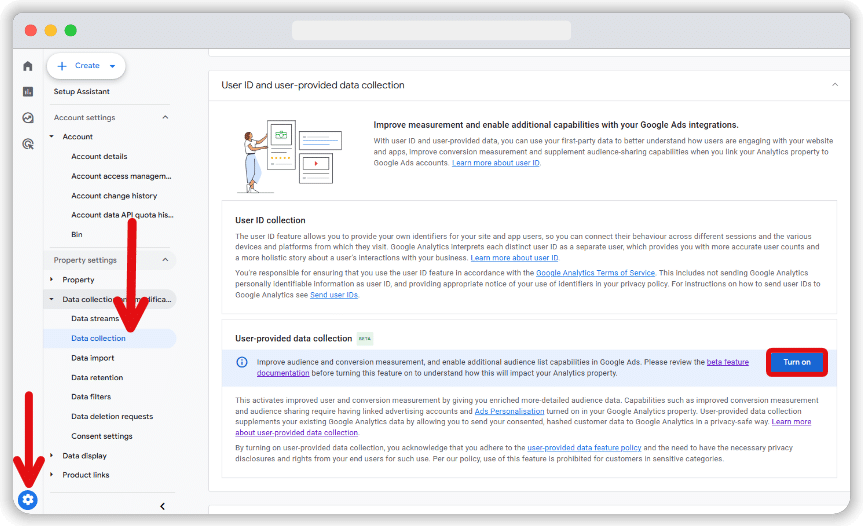Open Data deletion requests

(112, 417)
